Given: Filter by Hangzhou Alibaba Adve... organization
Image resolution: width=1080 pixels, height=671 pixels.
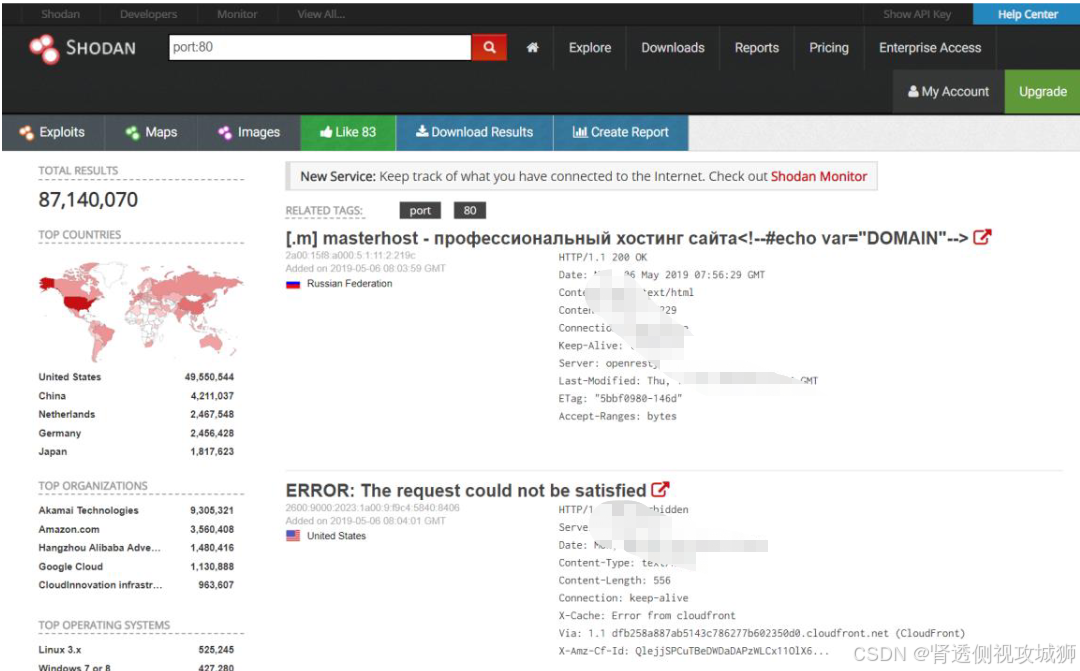Looking at the screenshot, I should (x=99, y=548).
